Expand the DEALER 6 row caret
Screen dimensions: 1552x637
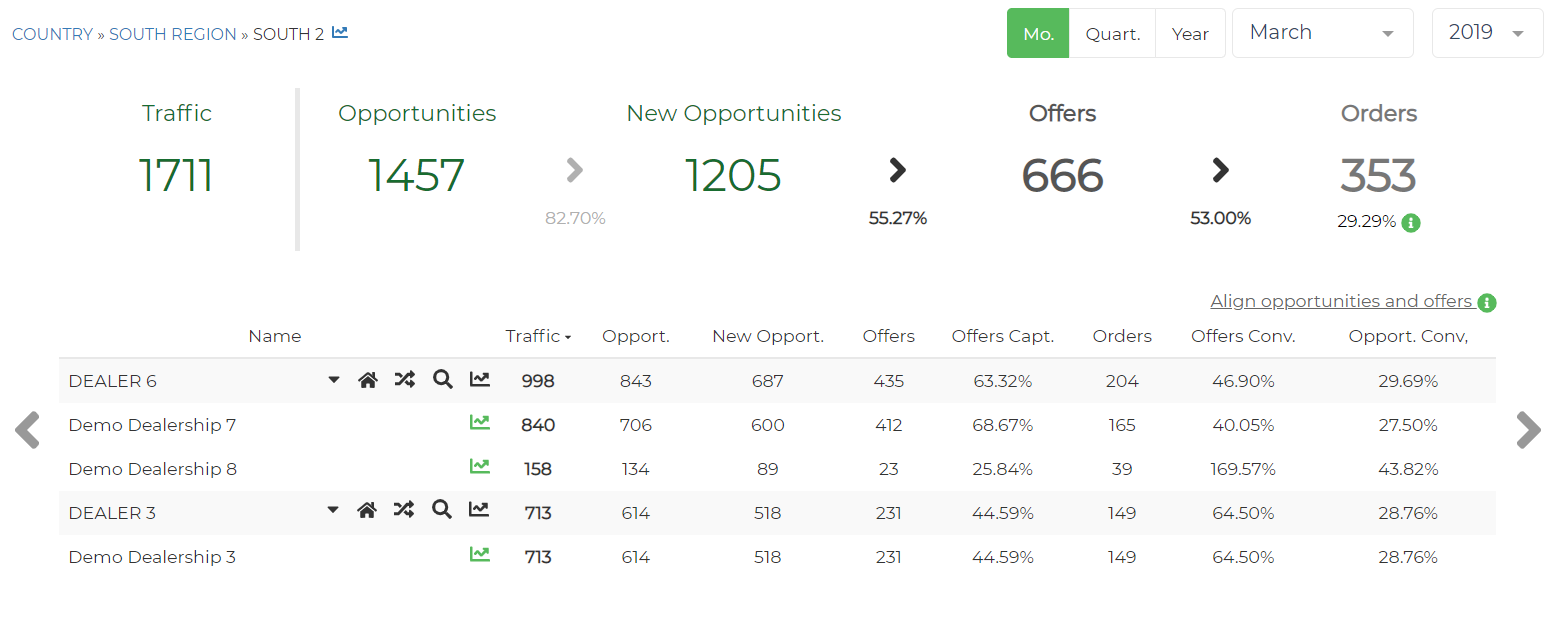[x=332, y=380]
